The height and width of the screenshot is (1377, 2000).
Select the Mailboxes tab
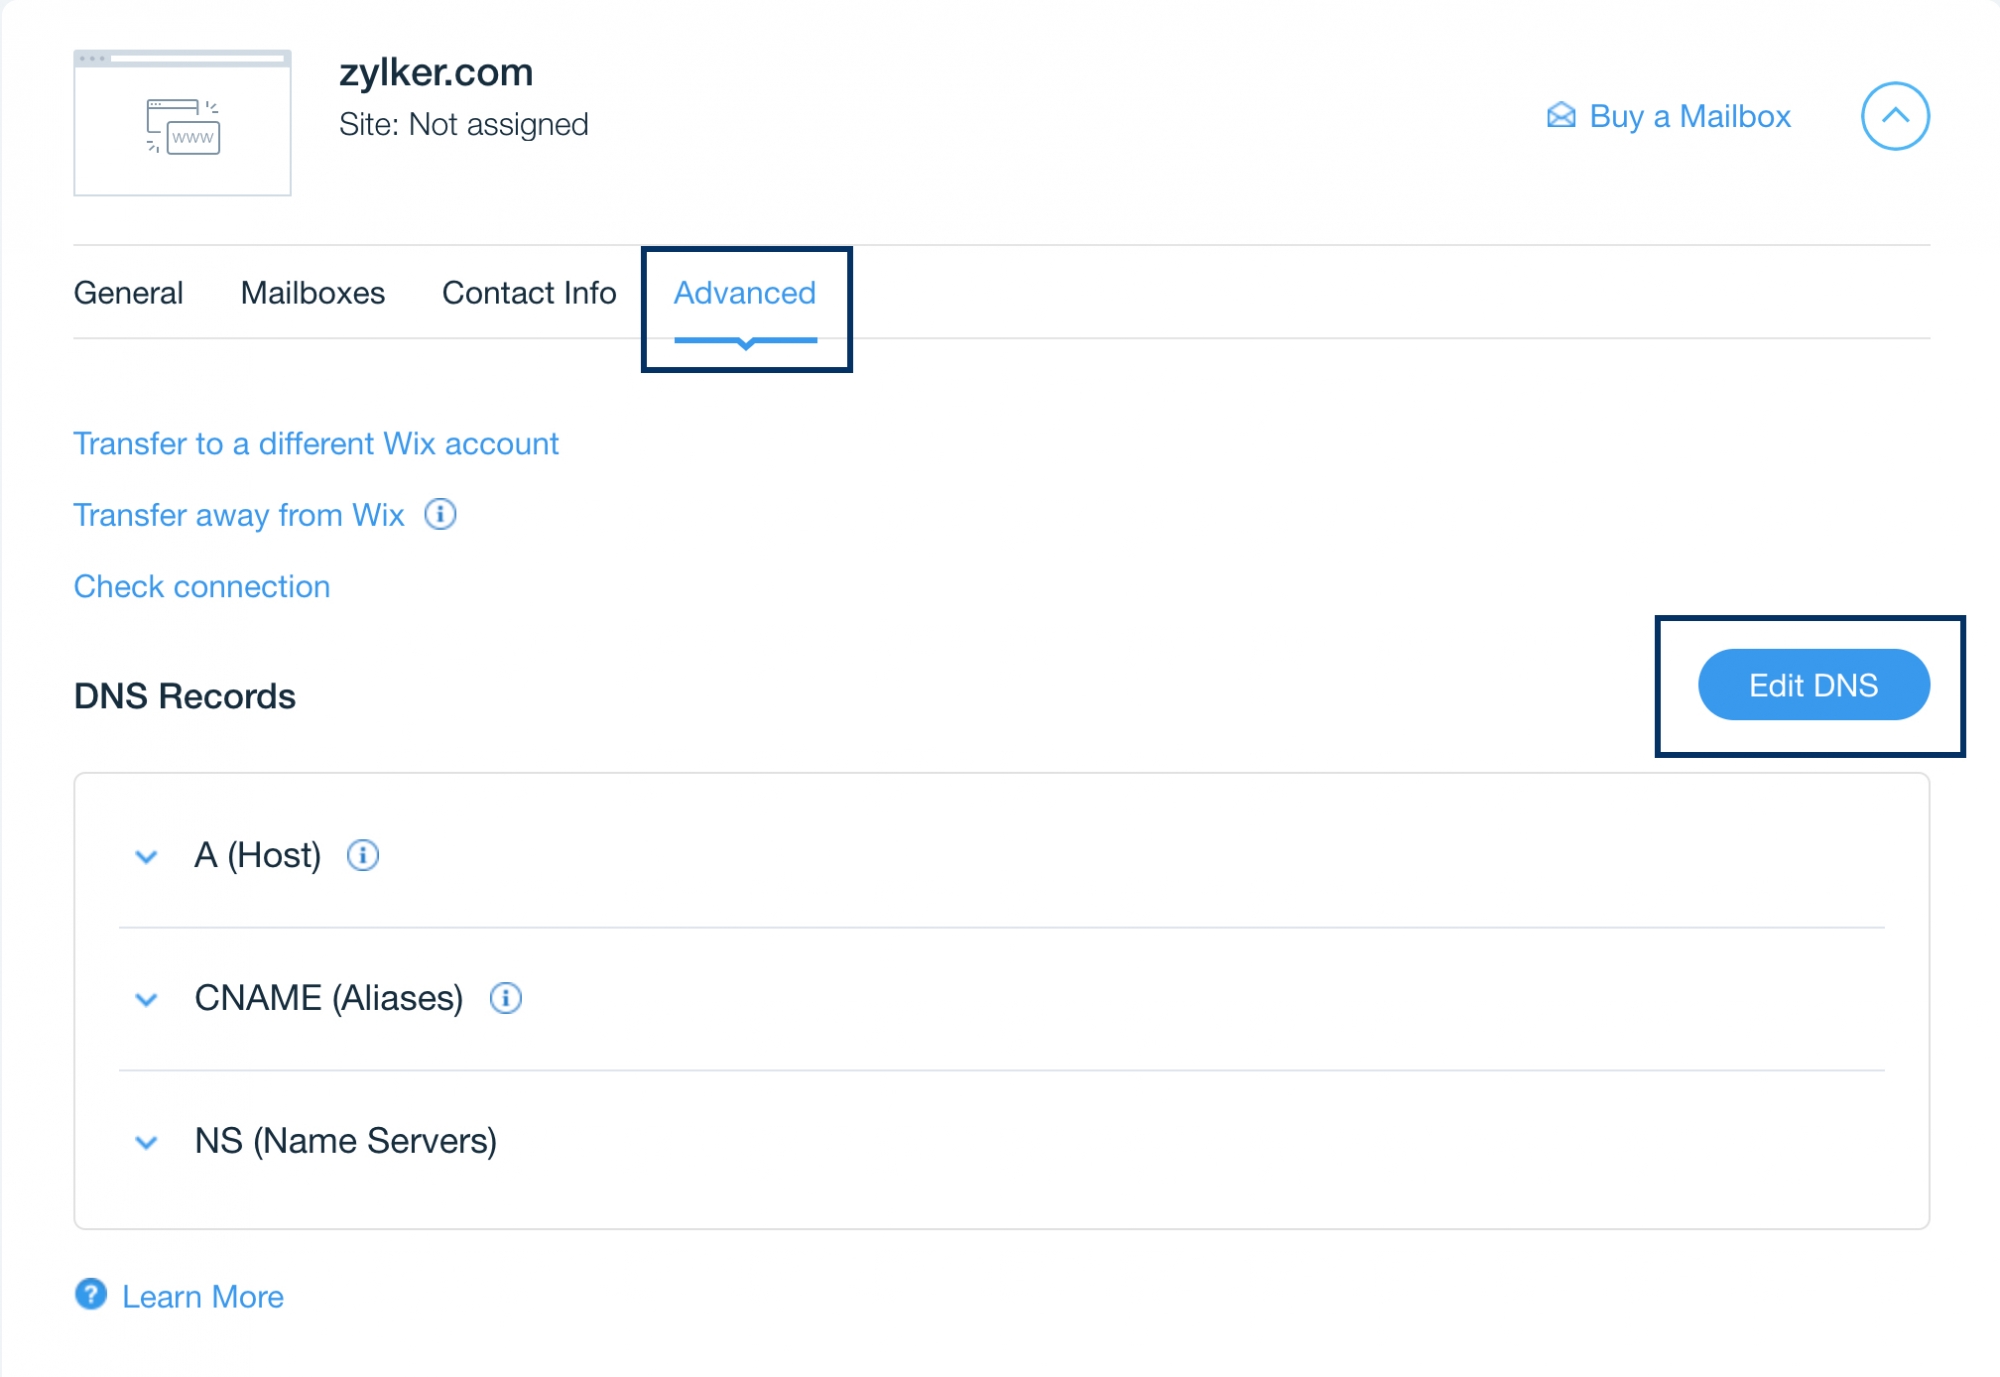(x=313, y=292)
